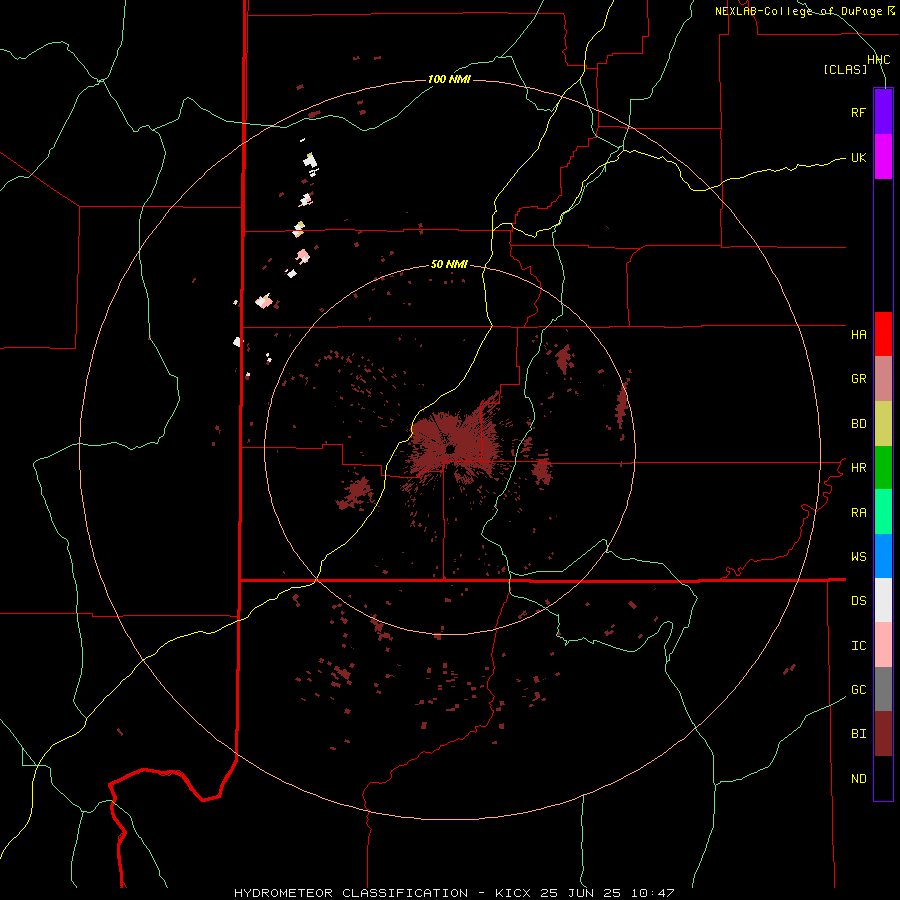Click the WS legend label
Image resolution: width=900 pixels, height=900 pixels.
858,557
